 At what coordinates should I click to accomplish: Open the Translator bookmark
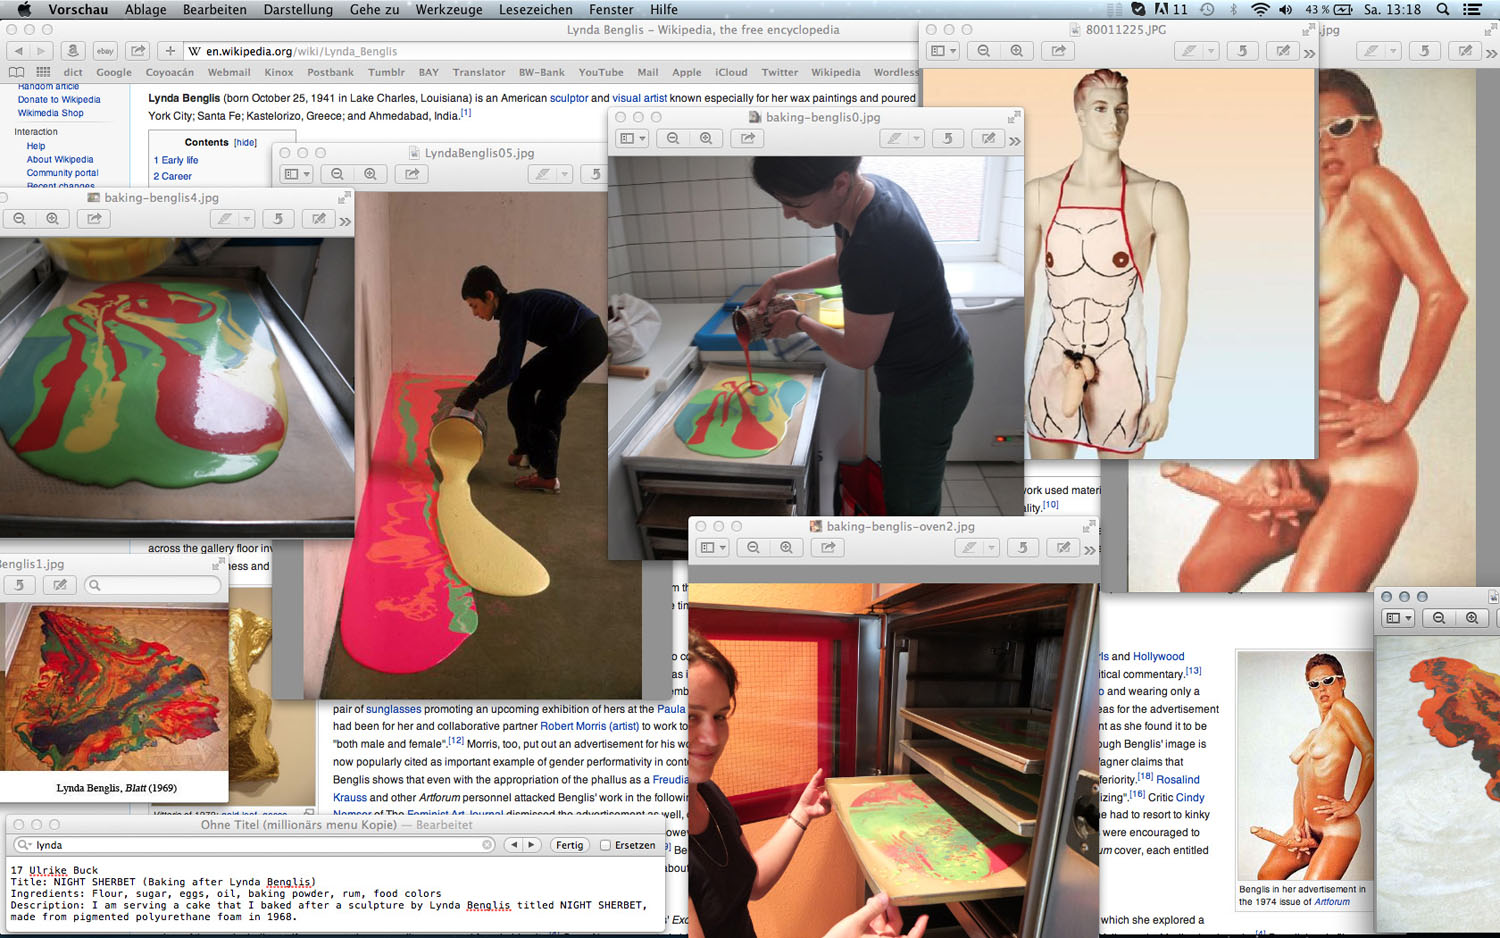point(478,72)
